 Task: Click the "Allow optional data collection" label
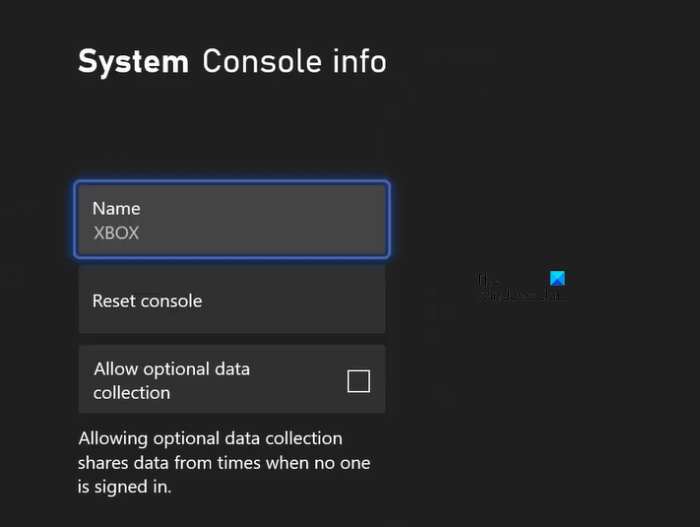point(171,380)
